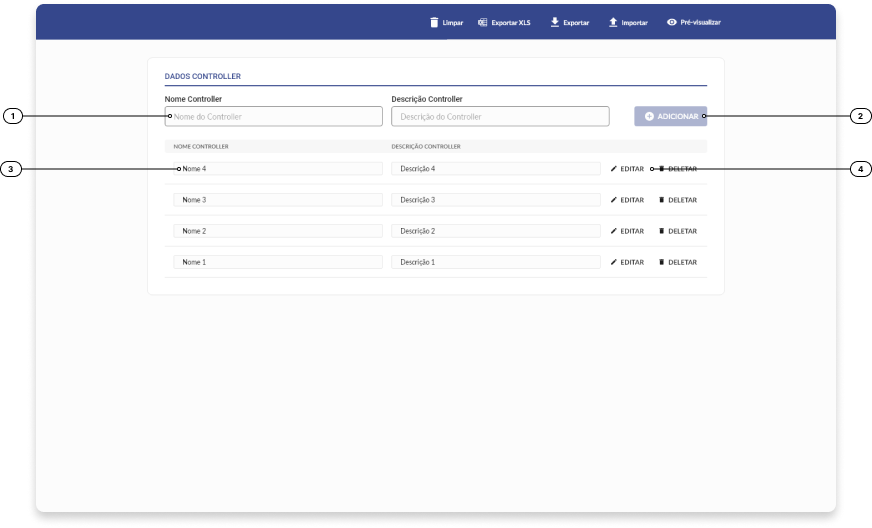Select the Nome 4 name field
The height and width of the screenshot is (528, 872).
point(278,169)
